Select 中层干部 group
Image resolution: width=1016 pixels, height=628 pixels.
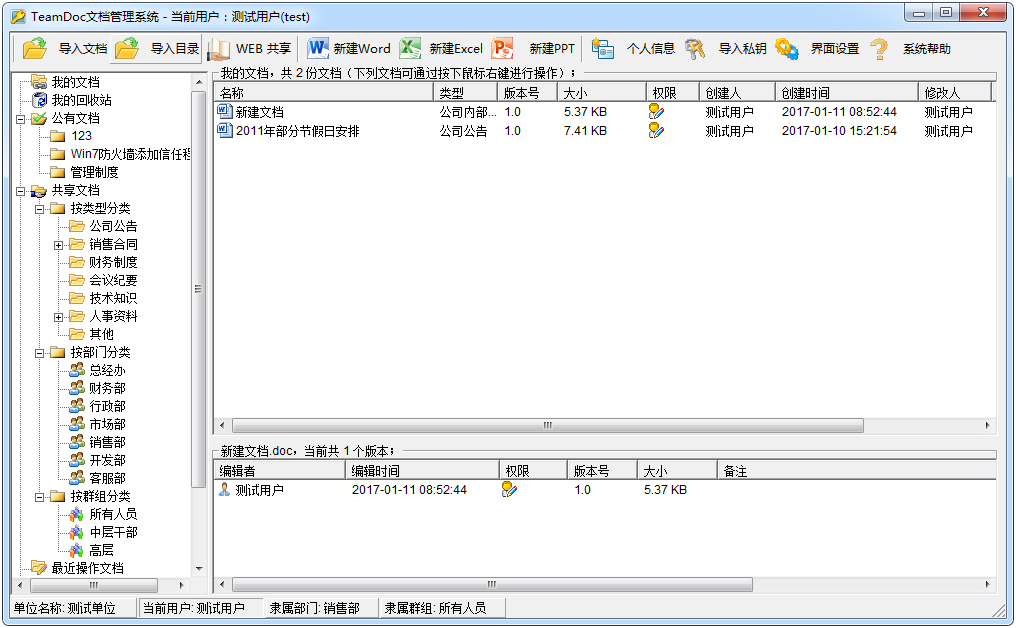[x=113, y=532]
